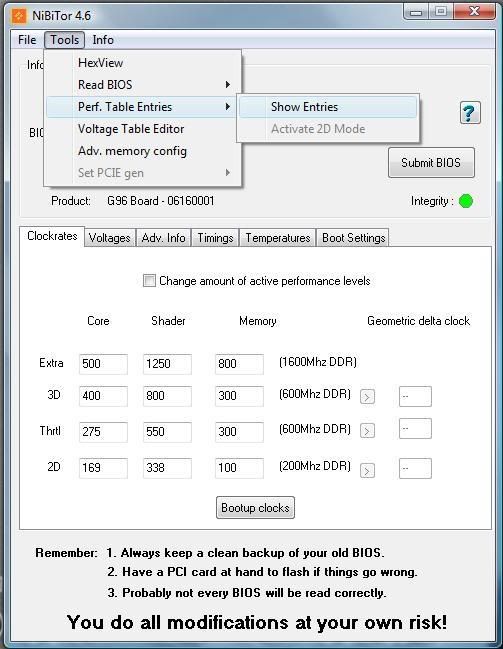The image size is (503, 649).
Task: Open the Info menu
Action: click(103, 40)
